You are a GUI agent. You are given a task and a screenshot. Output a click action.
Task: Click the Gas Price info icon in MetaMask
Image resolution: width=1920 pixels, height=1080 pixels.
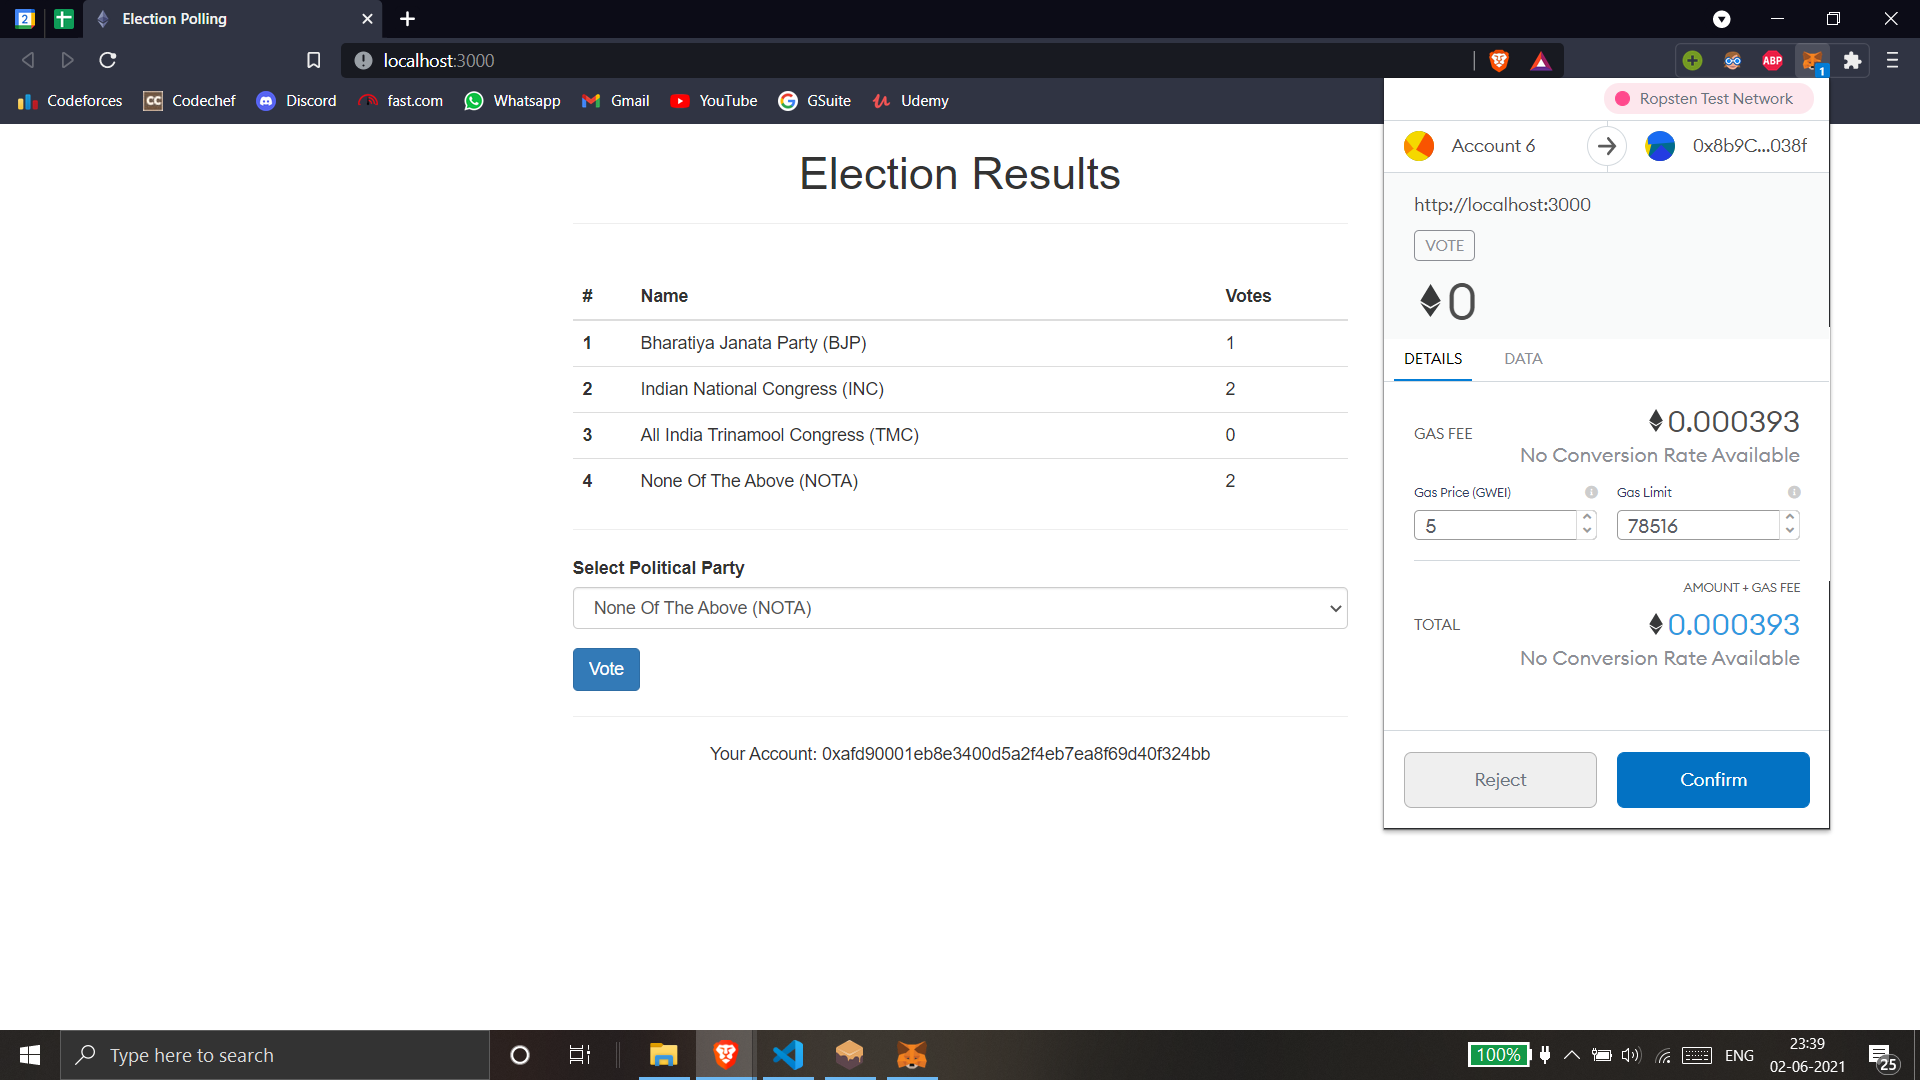pos(1592,492)
